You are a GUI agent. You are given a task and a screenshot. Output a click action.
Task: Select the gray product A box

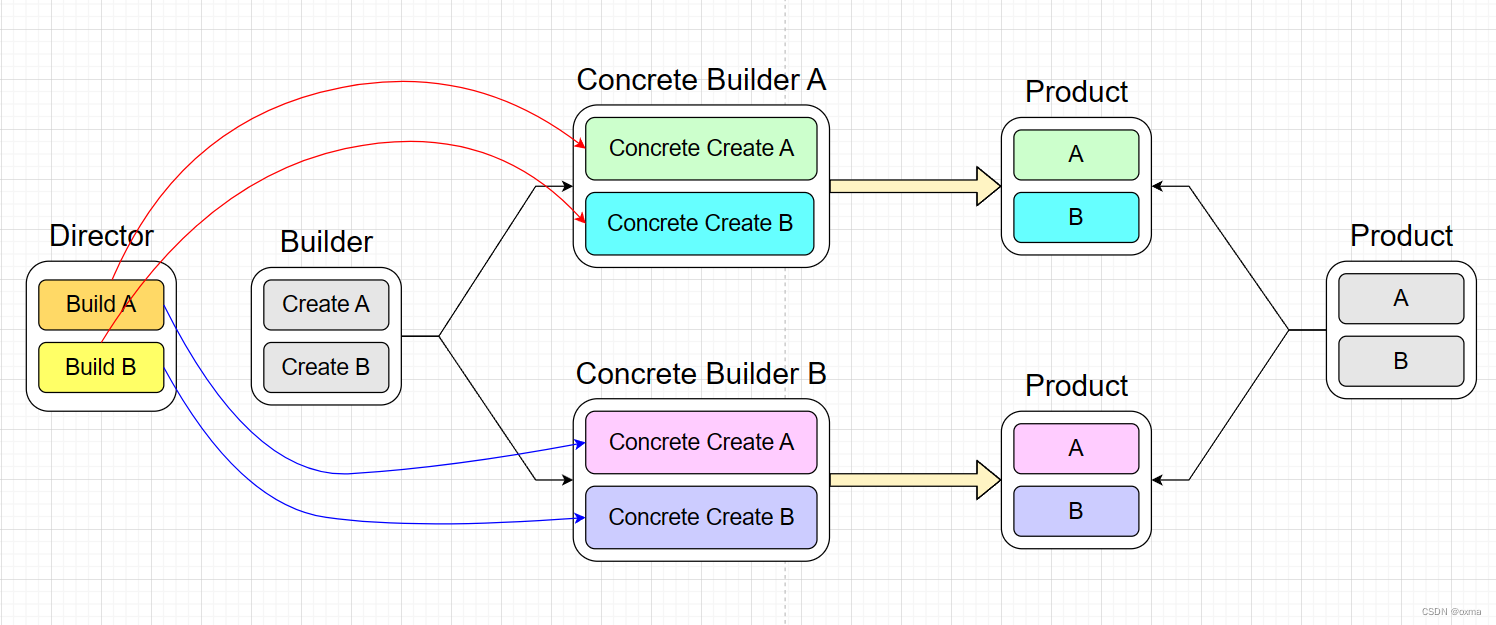tap(1401, 298)
